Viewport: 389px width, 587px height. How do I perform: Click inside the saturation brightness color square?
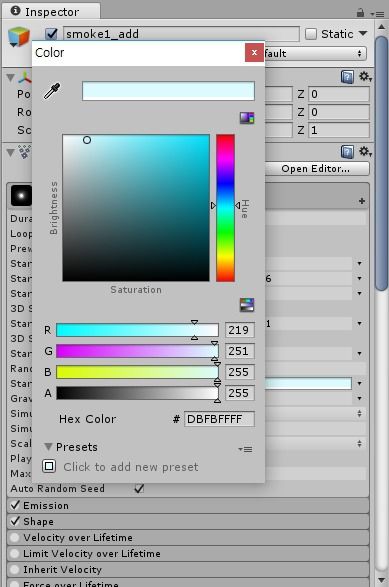[136, 208]
